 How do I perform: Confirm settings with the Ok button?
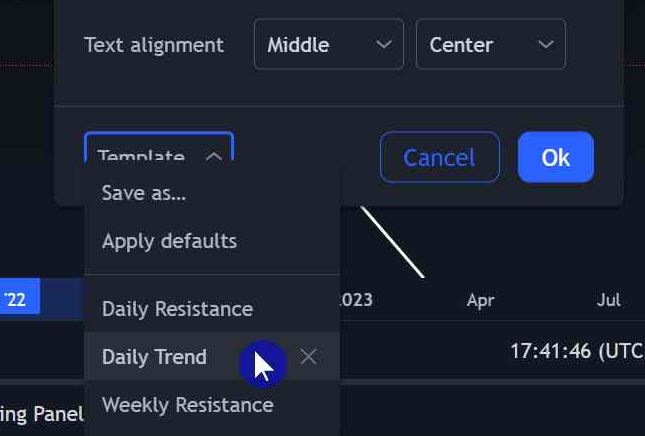click(x=556, y=157)
